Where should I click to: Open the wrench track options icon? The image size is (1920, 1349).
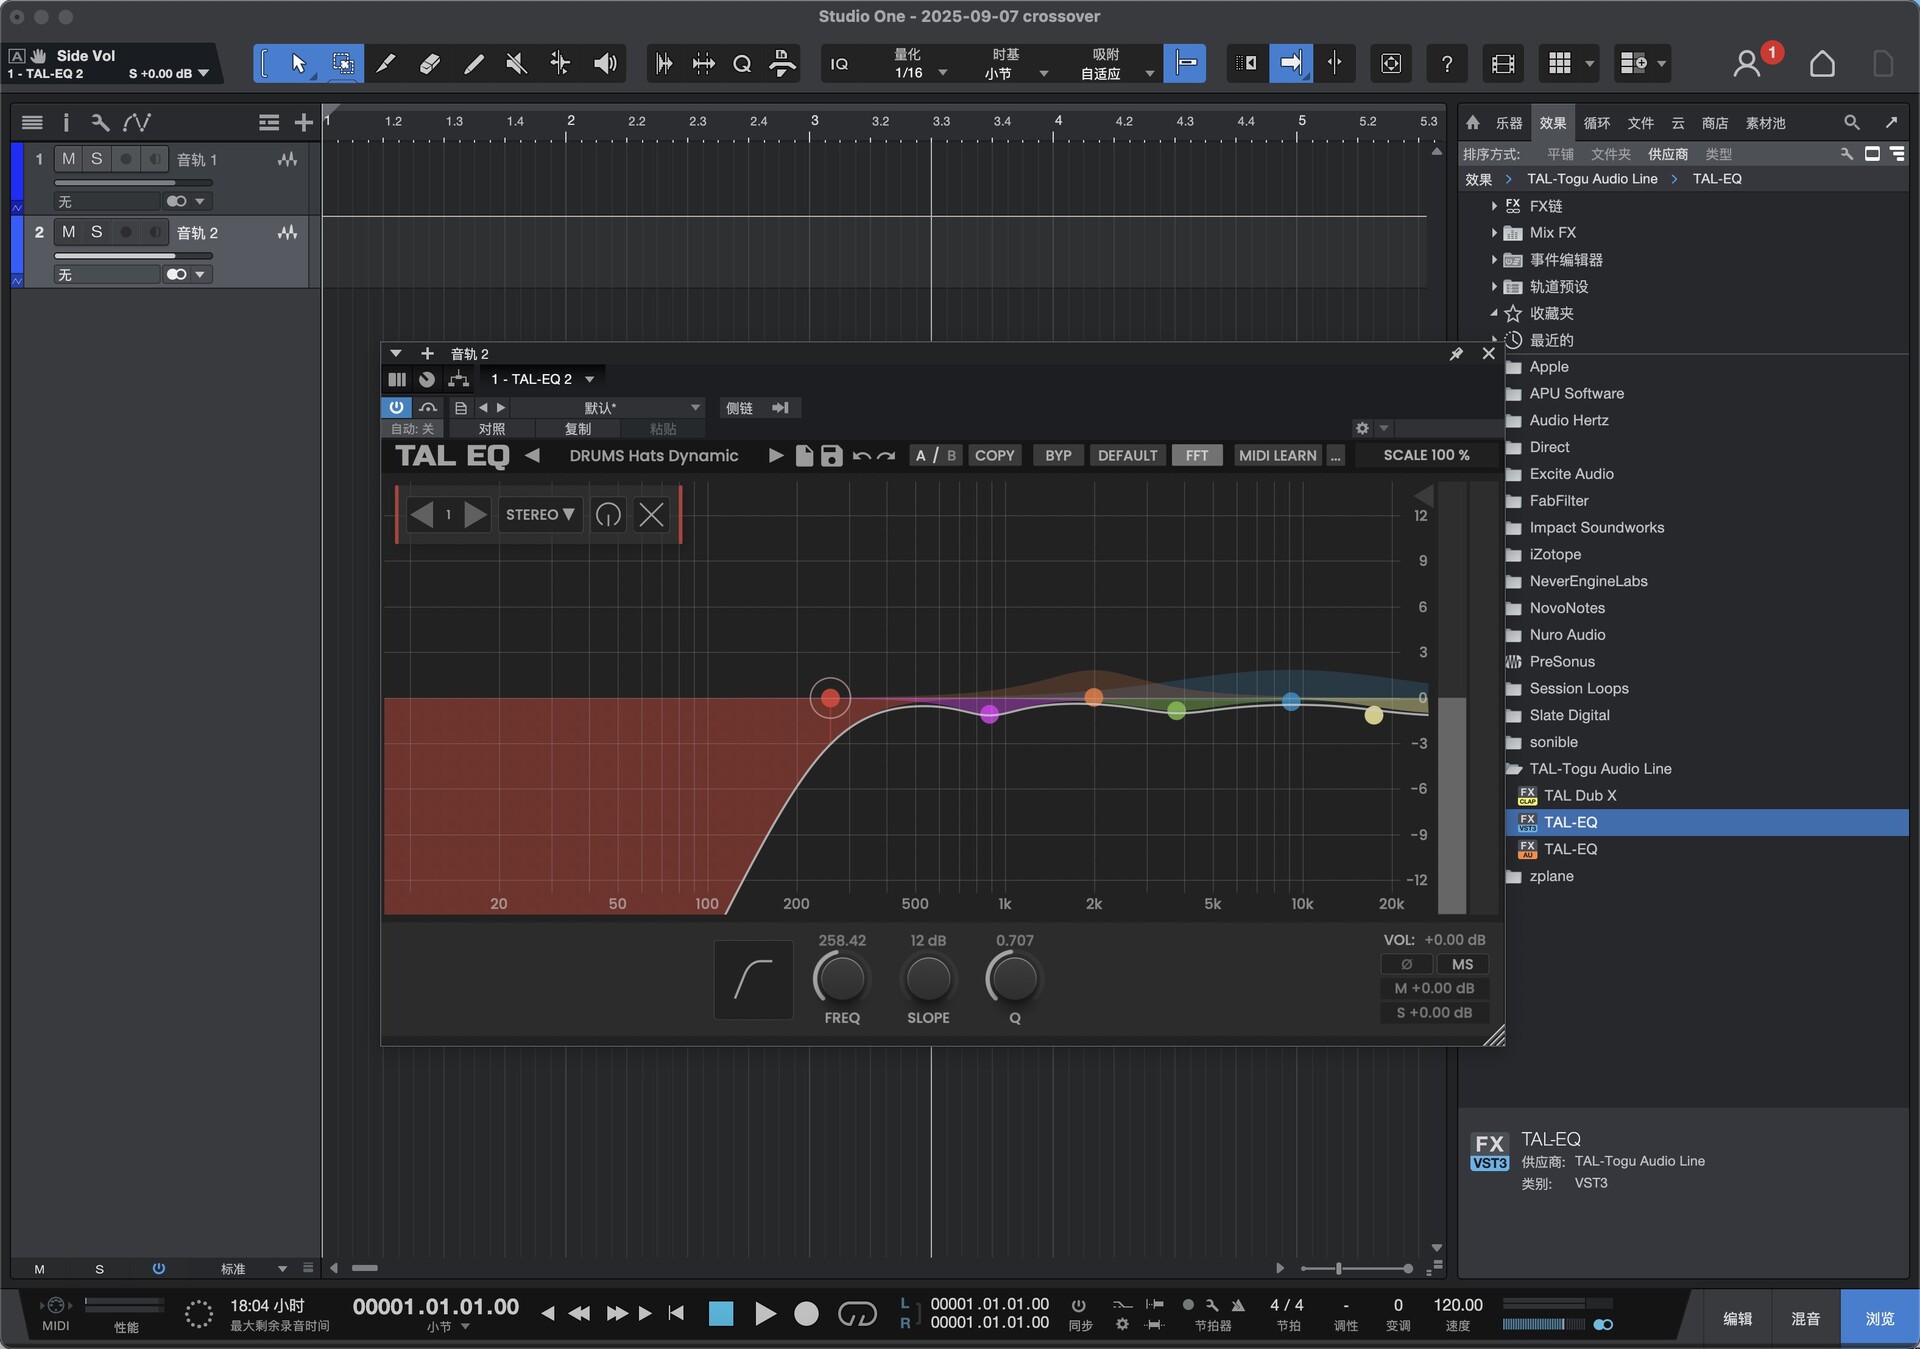coord(100,122)
